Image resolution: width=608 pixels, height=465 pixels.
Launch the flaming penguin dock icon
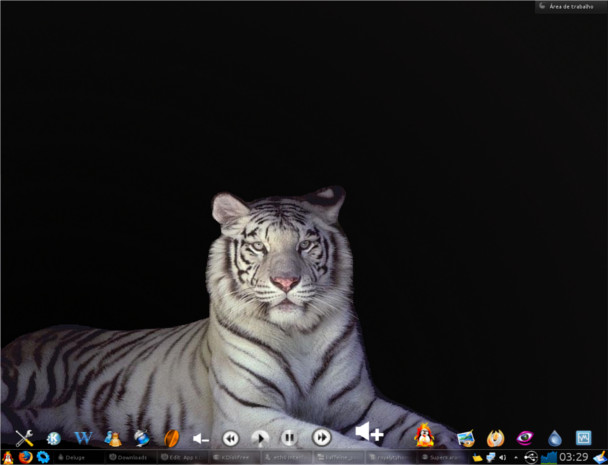(x=424, y=436)
